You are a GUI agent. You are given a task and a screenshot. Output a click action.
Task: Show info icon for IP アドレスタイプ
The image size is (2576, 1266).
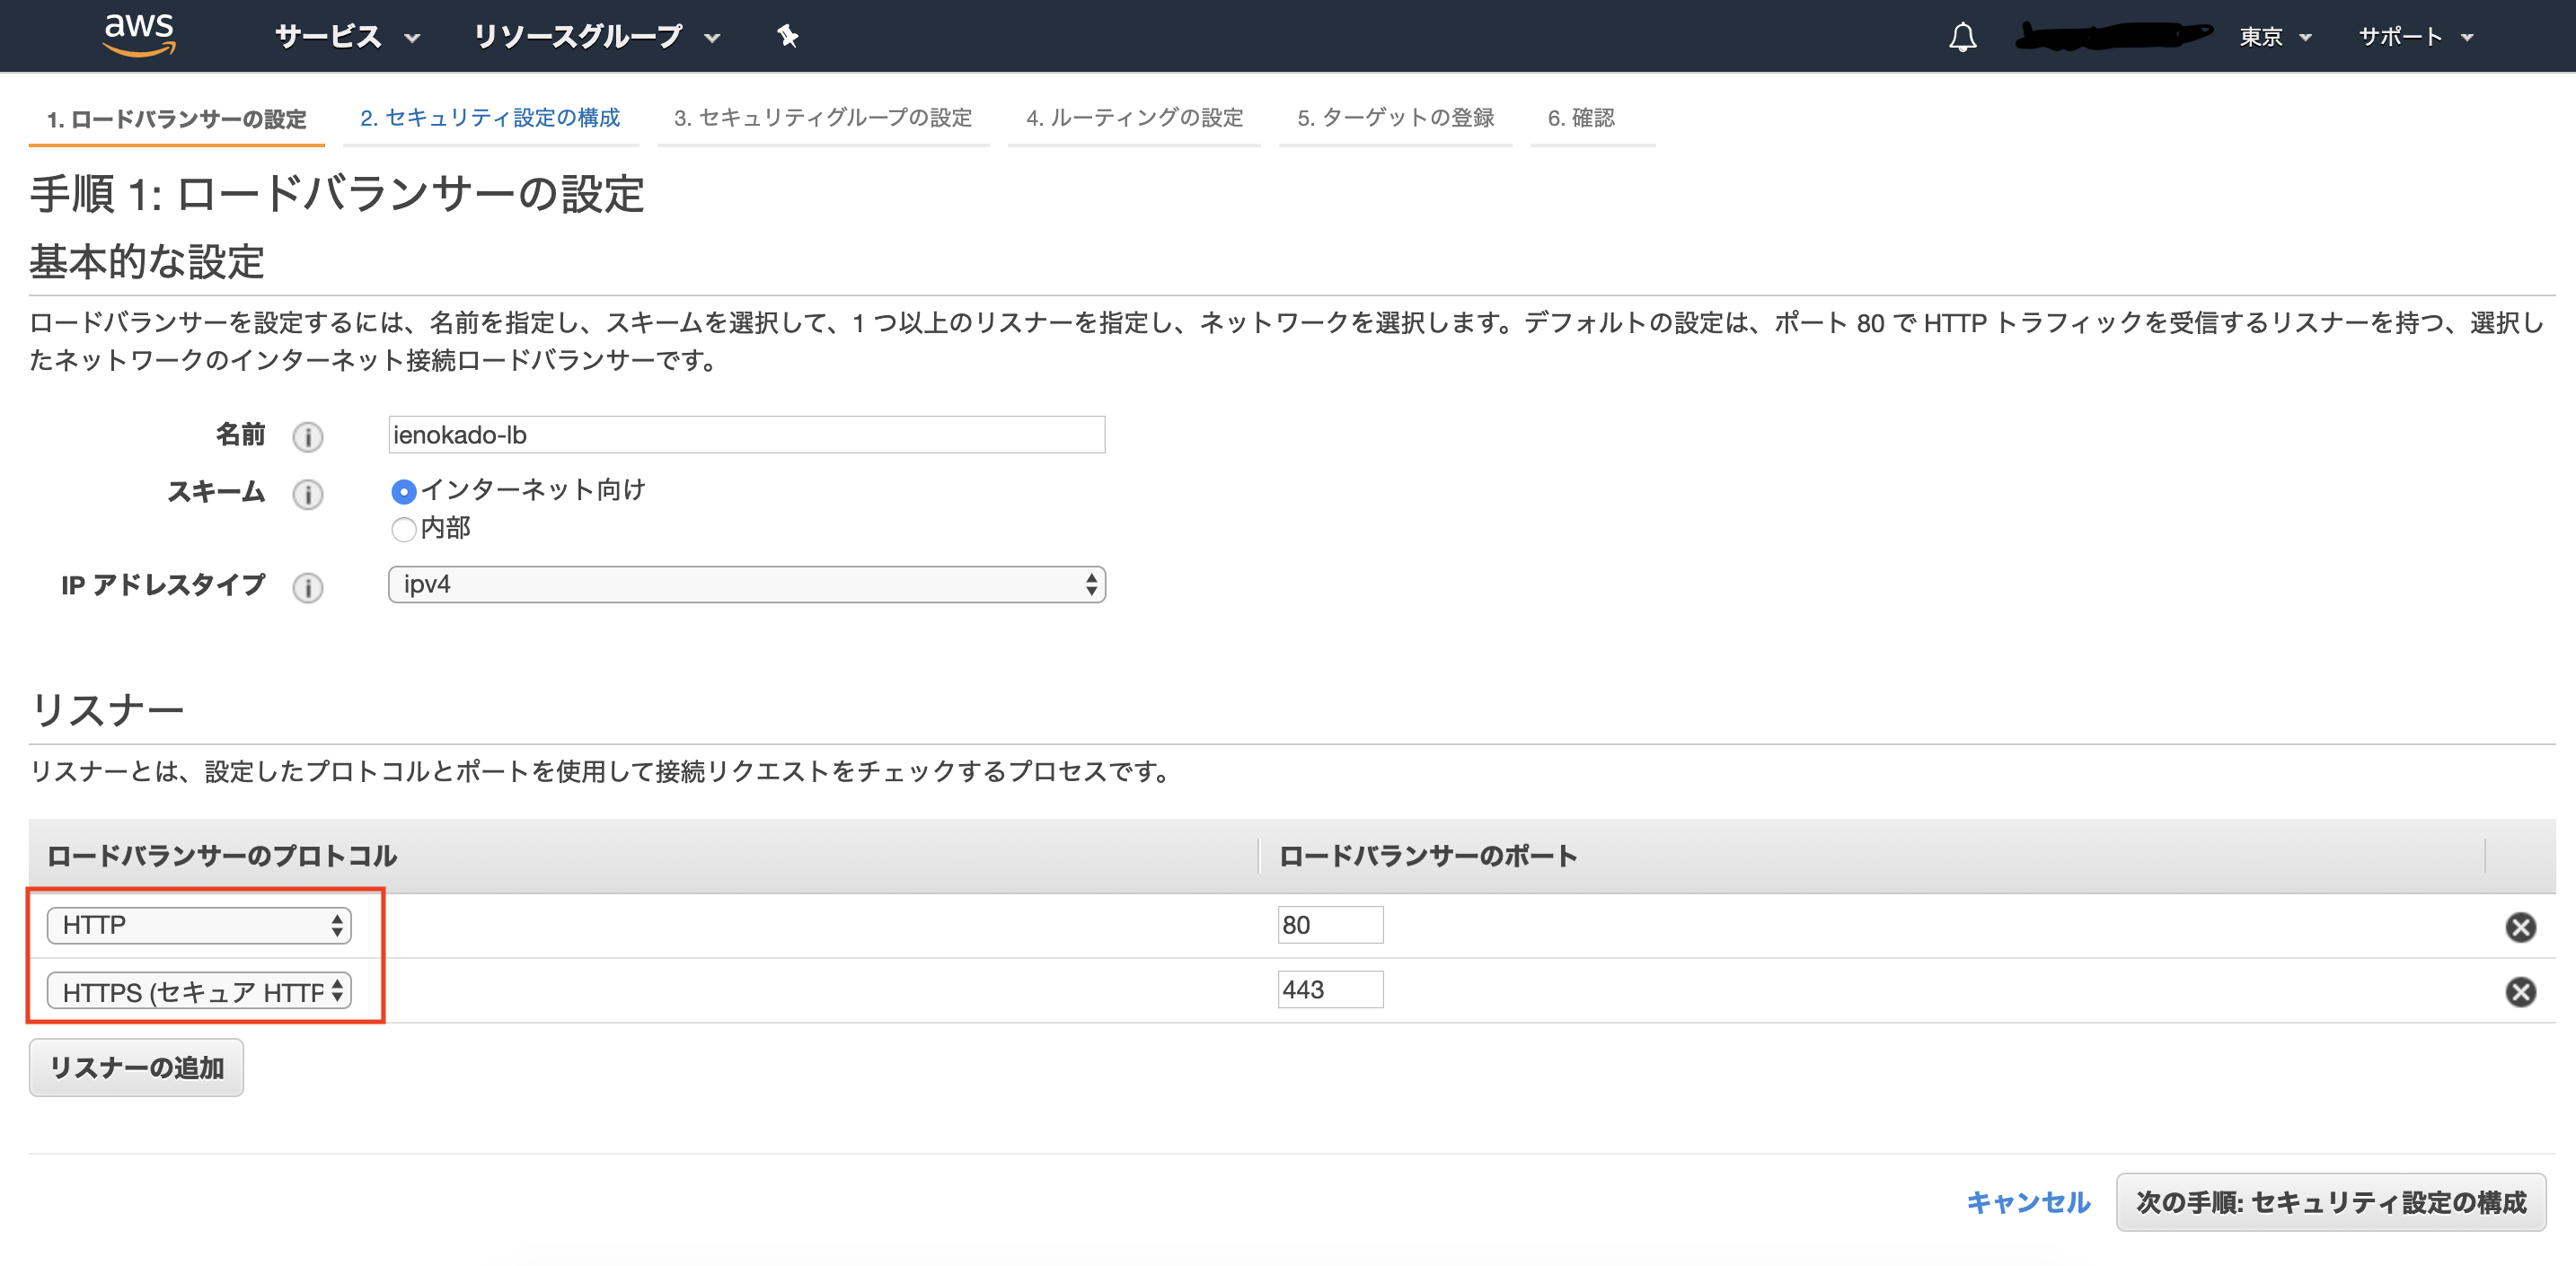307,587
